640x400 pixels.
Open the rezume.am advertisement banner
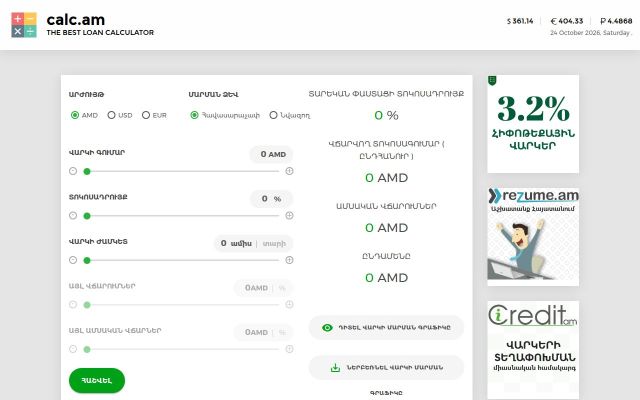533,237
